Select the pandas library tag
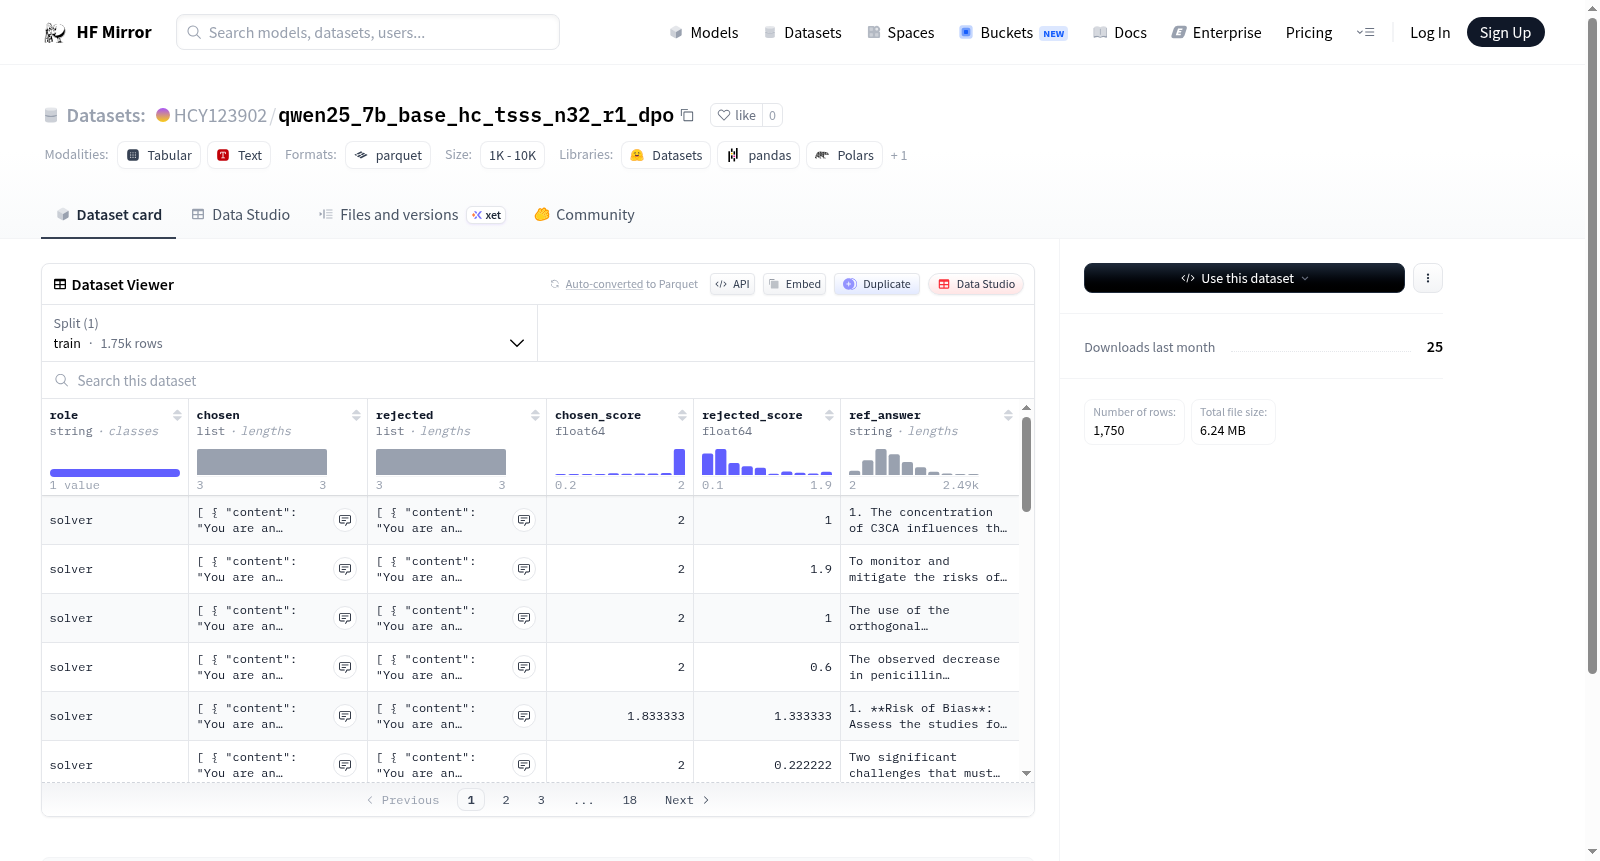 [758, 155]
